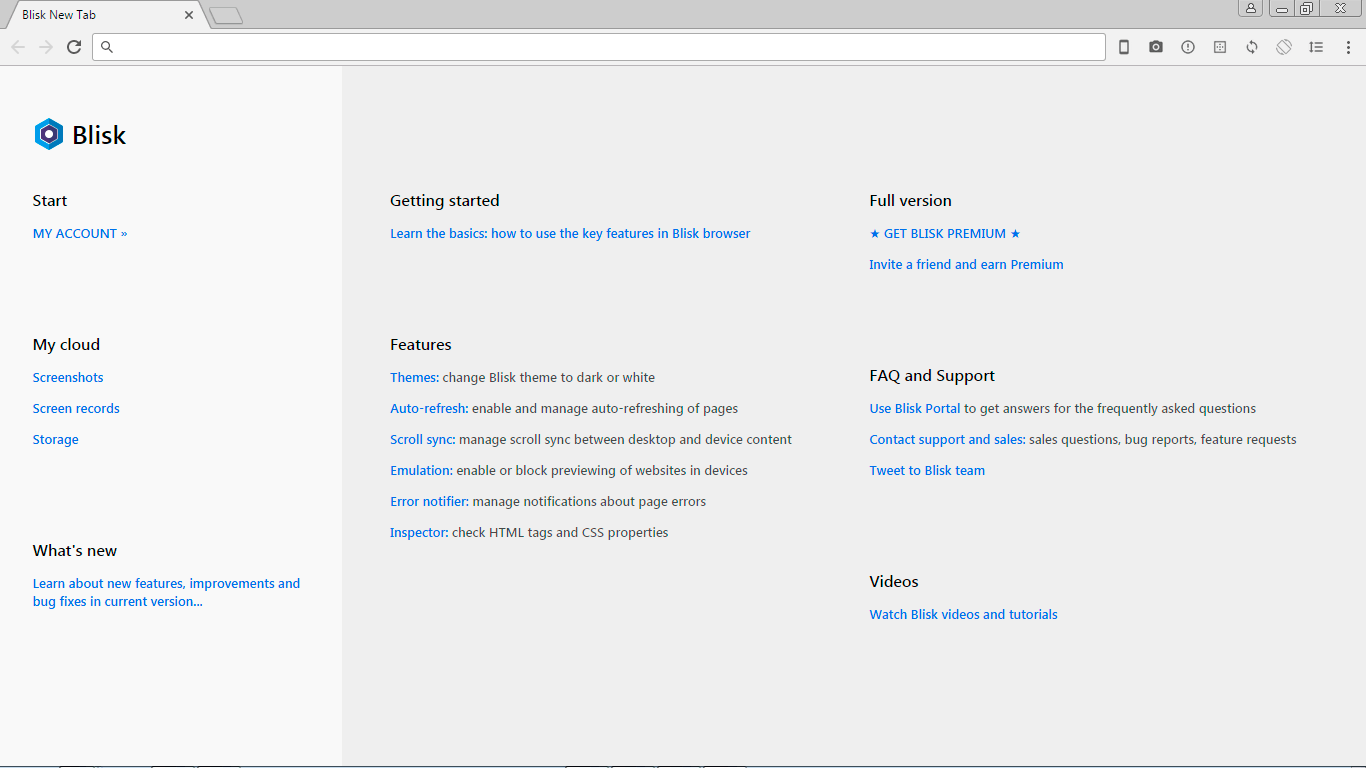Open Tweet to Blisk team

(926, 470)
